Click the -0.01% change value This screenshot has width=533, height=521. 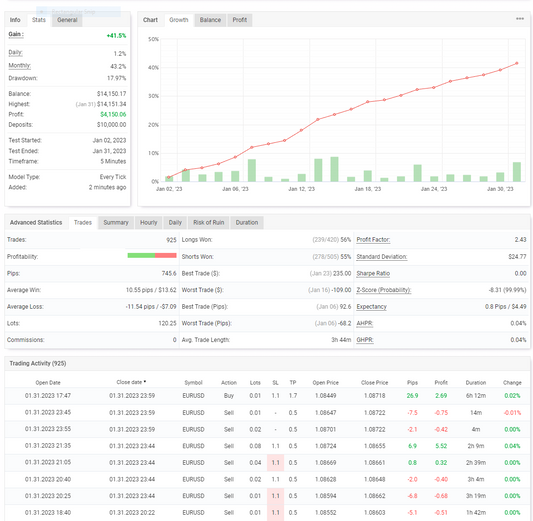512,413
